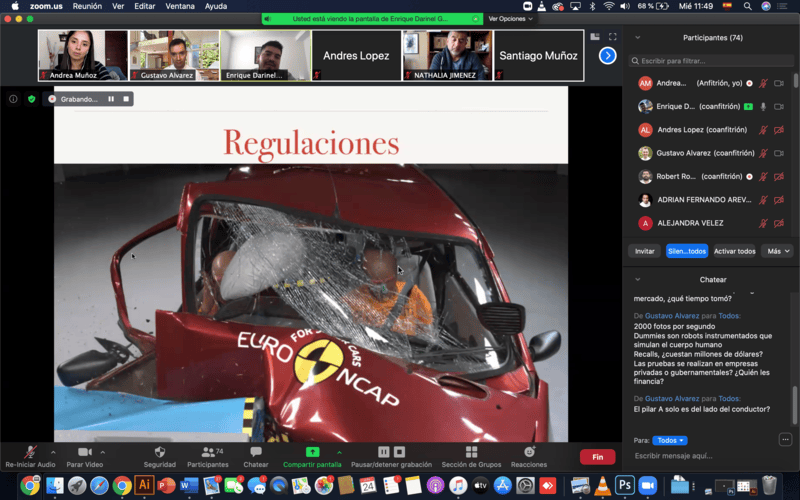
Task: Open Spotlight search in the menu bar
Action: (x=747, y=6)
